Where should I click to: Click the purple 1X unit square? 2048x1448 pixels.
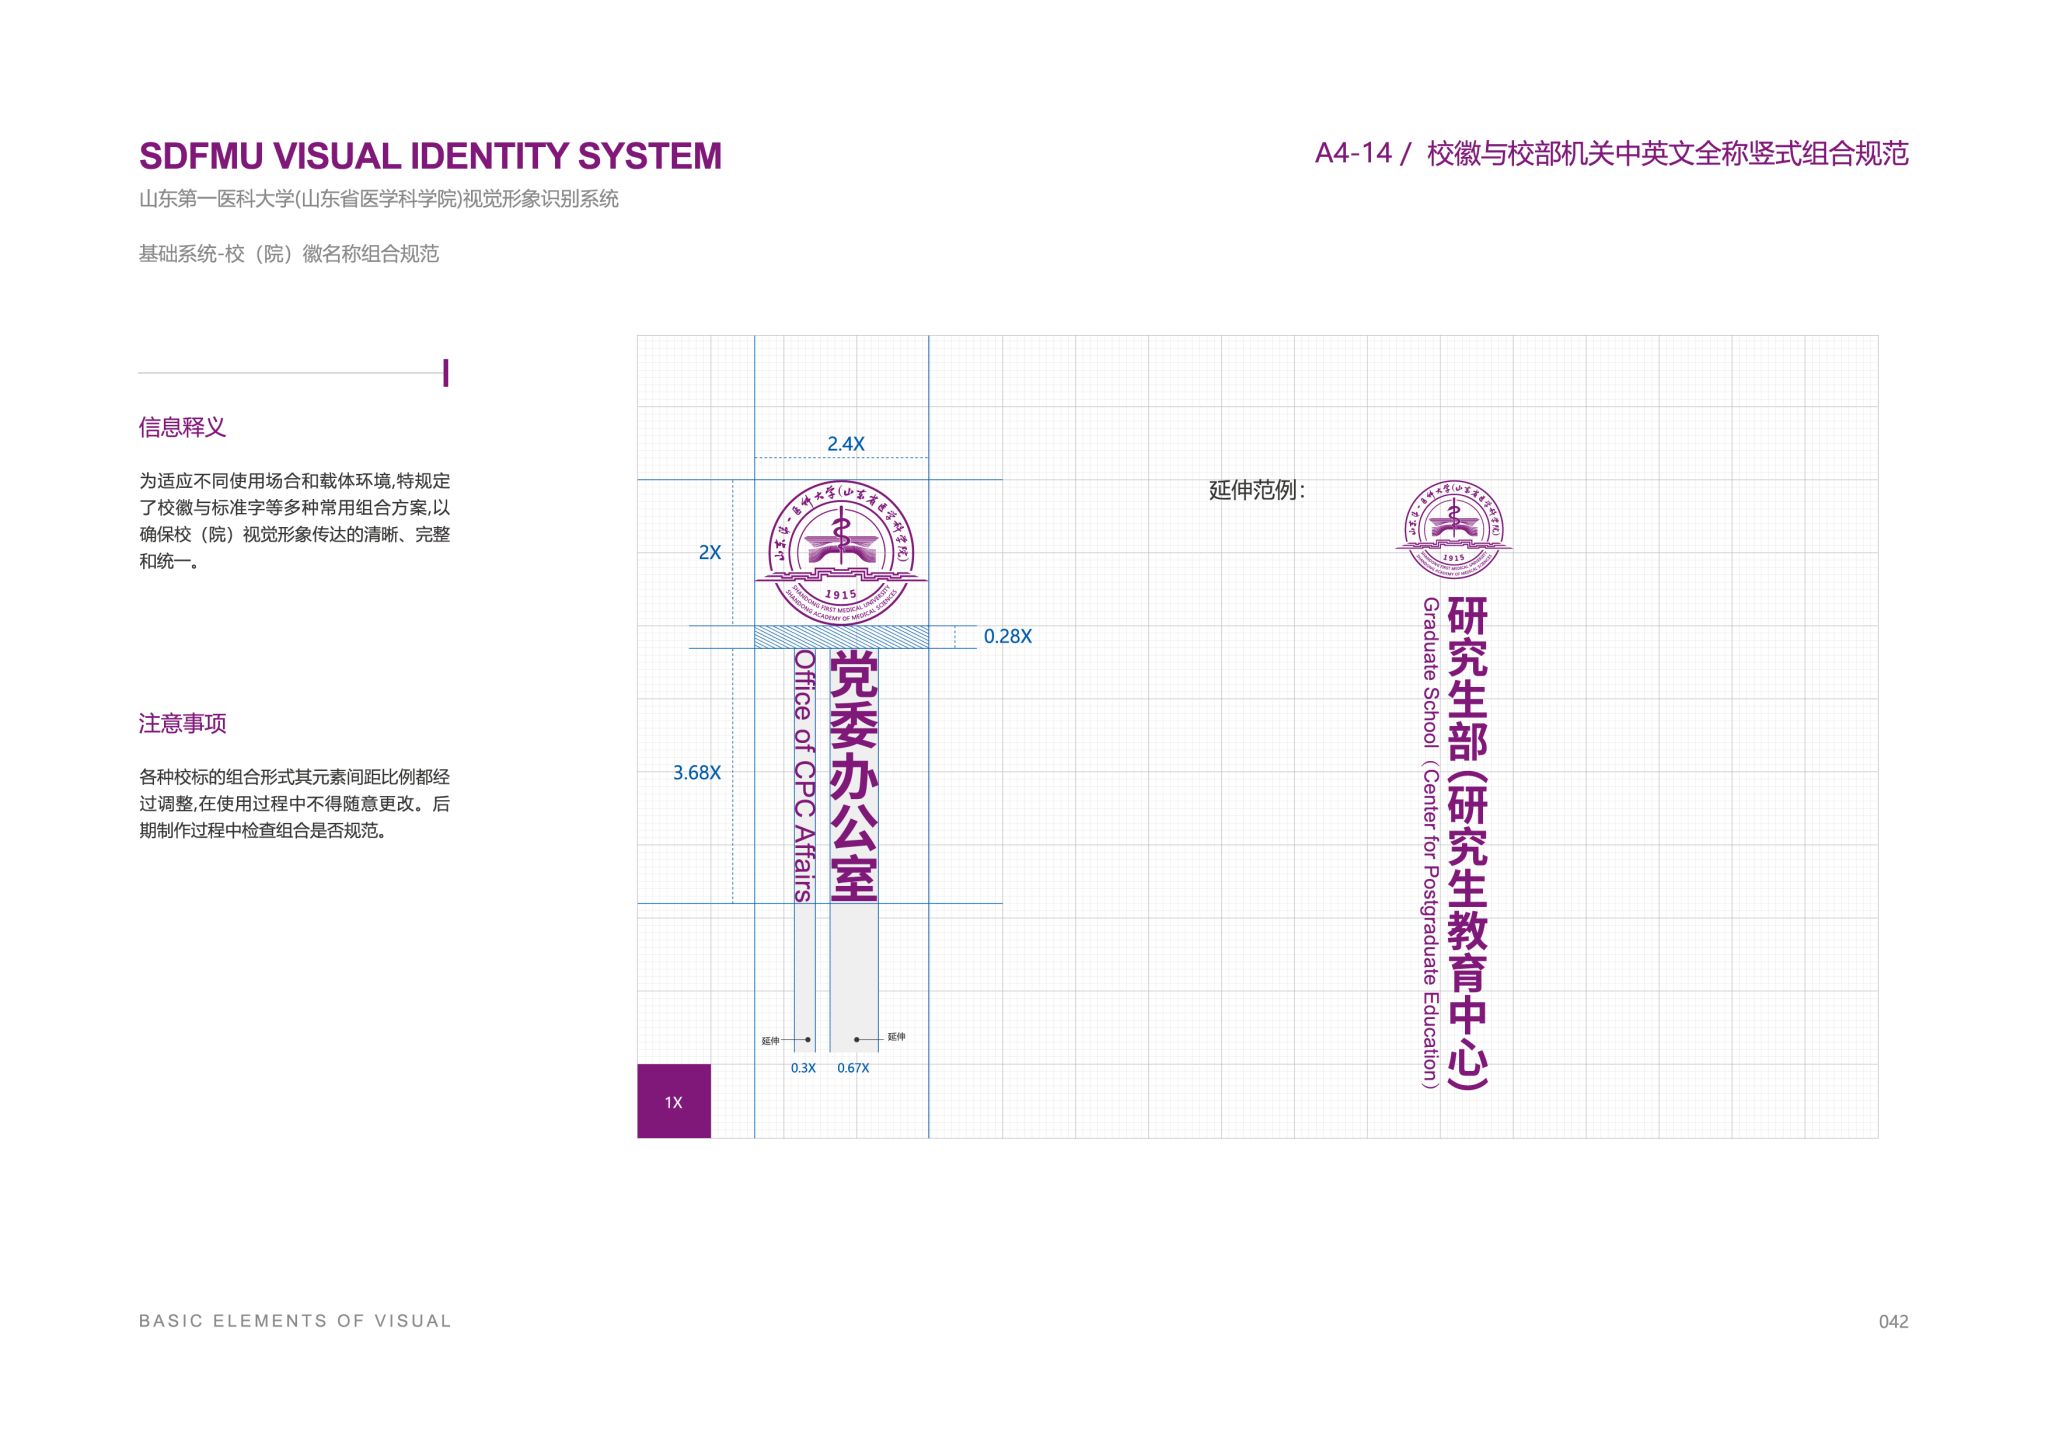(x=673, y=1101)
